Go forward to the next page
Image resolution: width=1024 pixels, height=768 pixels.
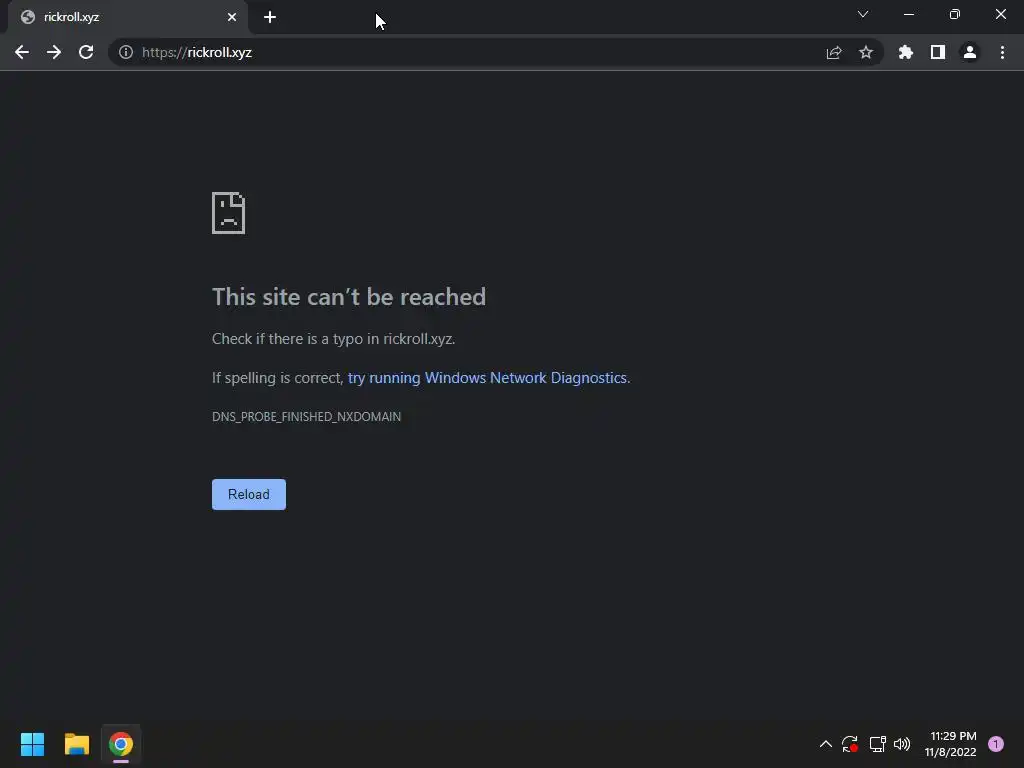point(54,52)
